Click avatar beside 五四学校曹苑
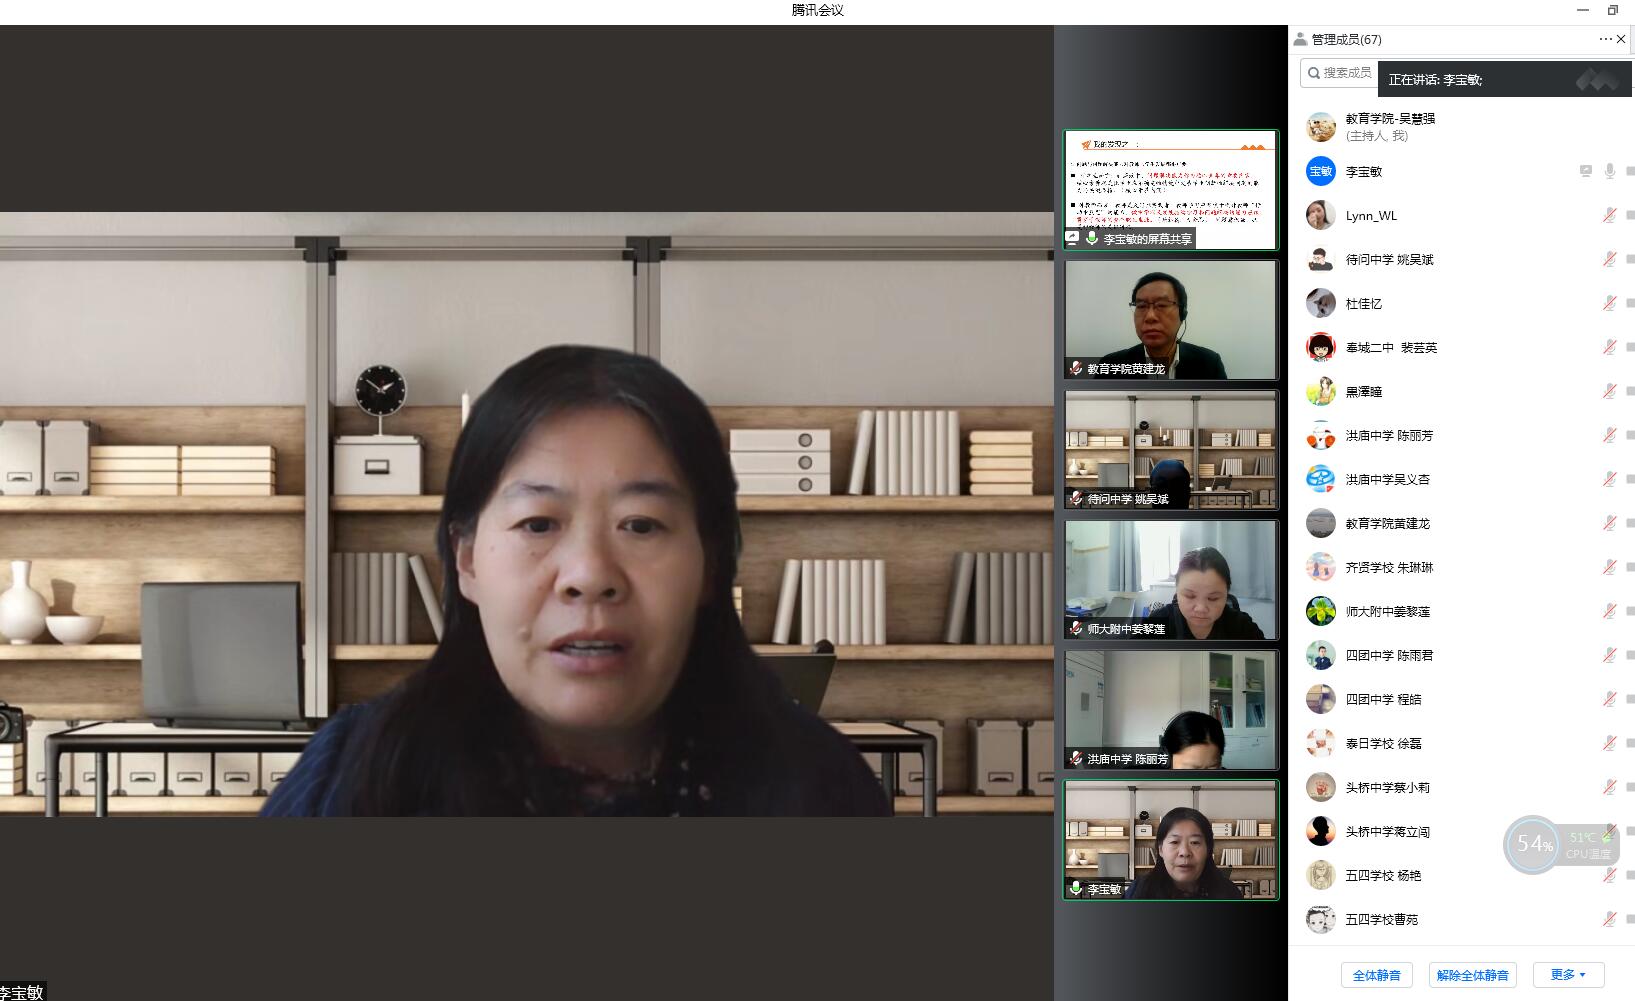Viewport: 1635px width, 1001px height. click(x=1321, y=919)
